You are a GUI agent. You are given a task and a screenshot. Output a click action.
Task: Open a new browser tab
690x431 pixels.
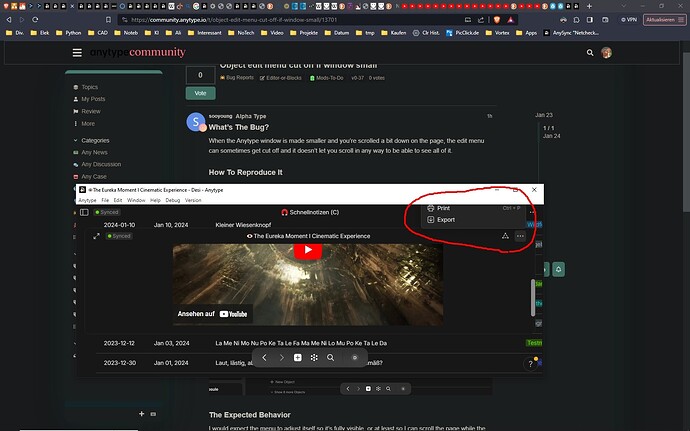click(x=589, y=6)
